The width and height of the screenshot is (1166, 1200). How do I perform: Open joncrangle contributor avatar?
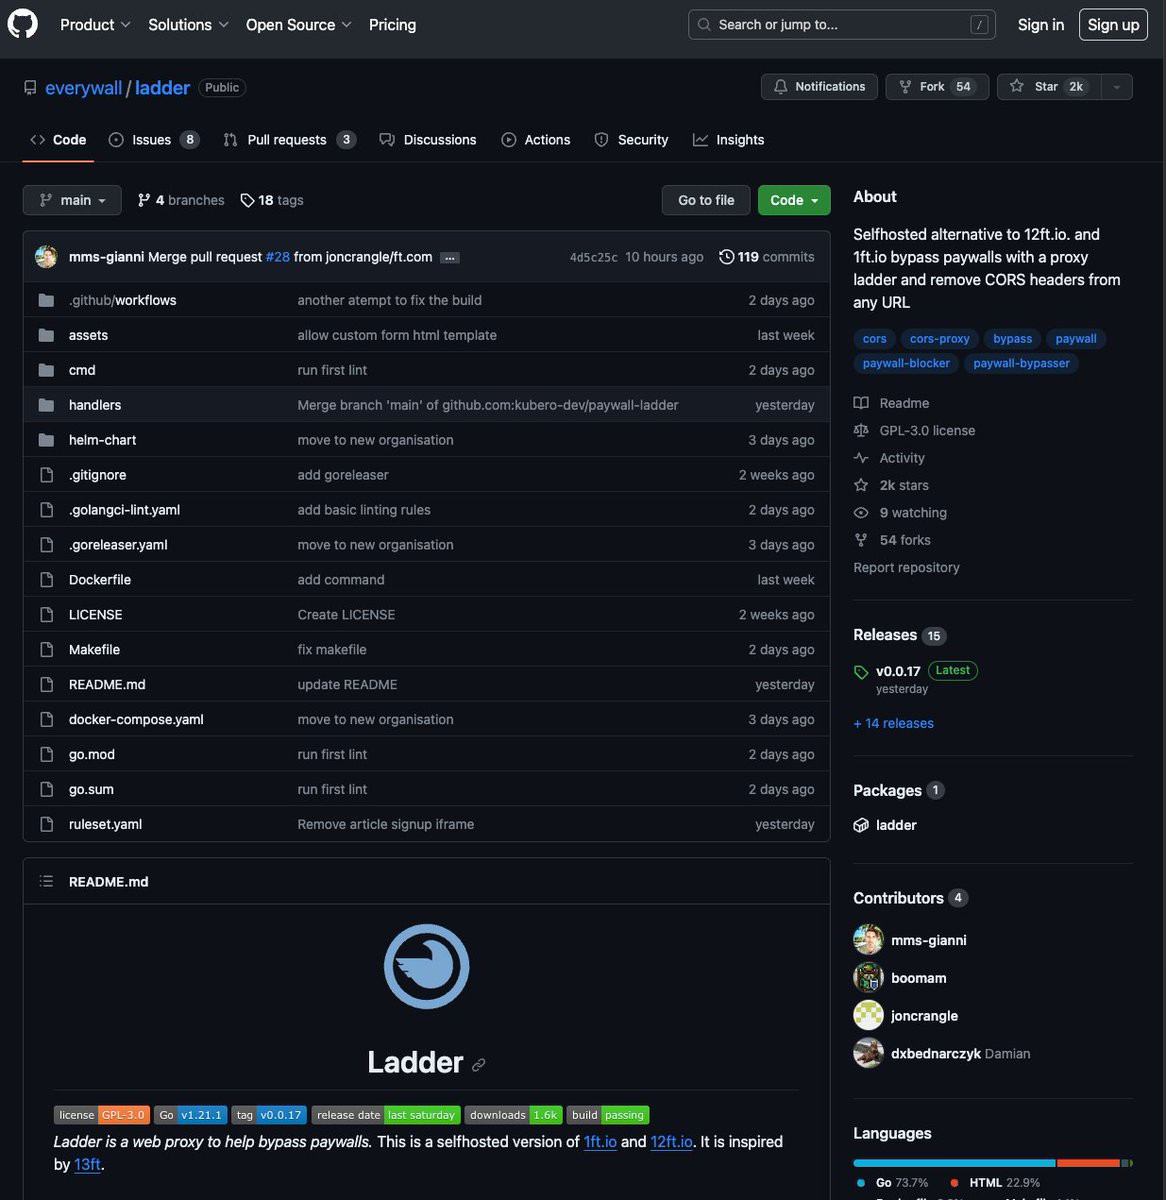[x=868, y=1015]
